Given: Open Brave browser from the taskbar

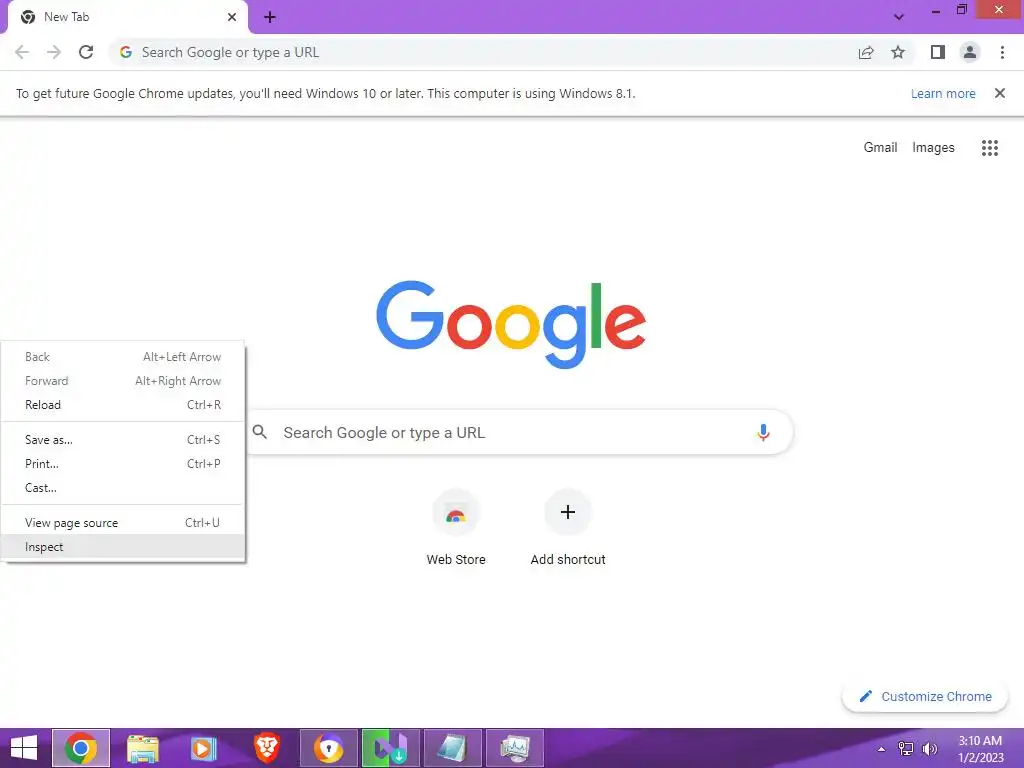Looking at the screenshot, I should pyautogui.click(x=266, y=748).
